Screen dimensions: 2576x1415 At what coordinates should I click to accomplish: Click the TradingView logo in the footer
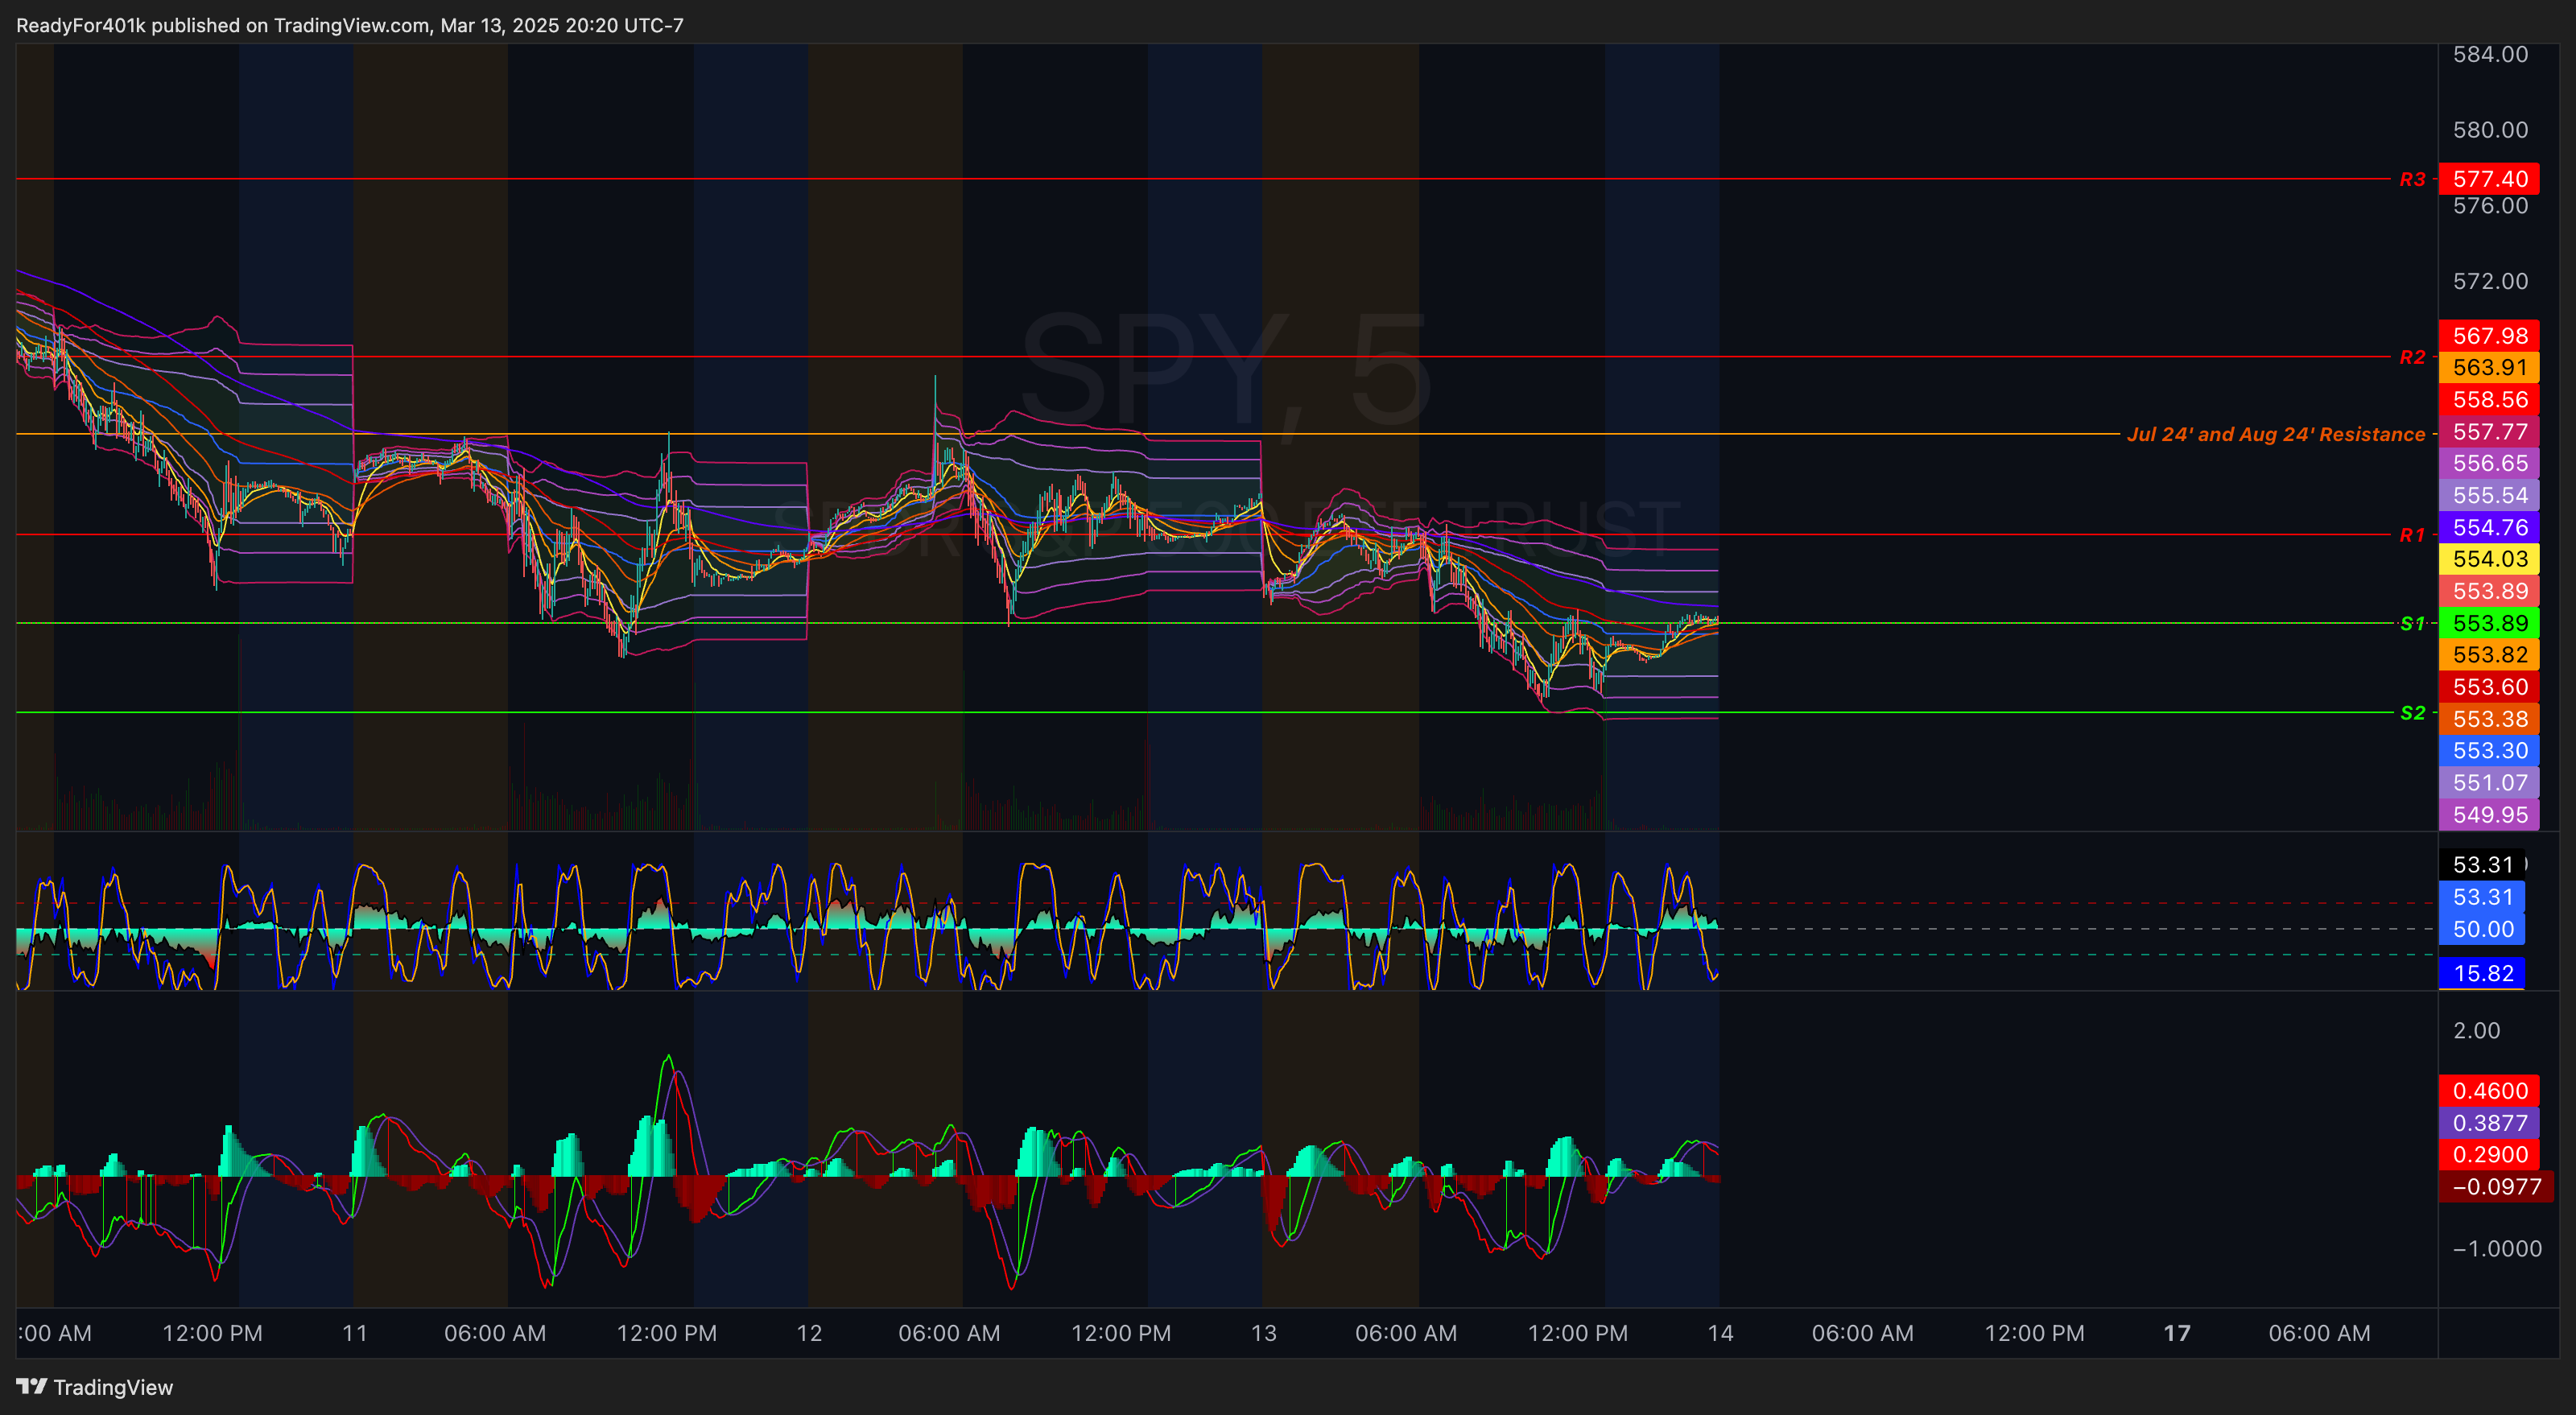coord(95,1387)
